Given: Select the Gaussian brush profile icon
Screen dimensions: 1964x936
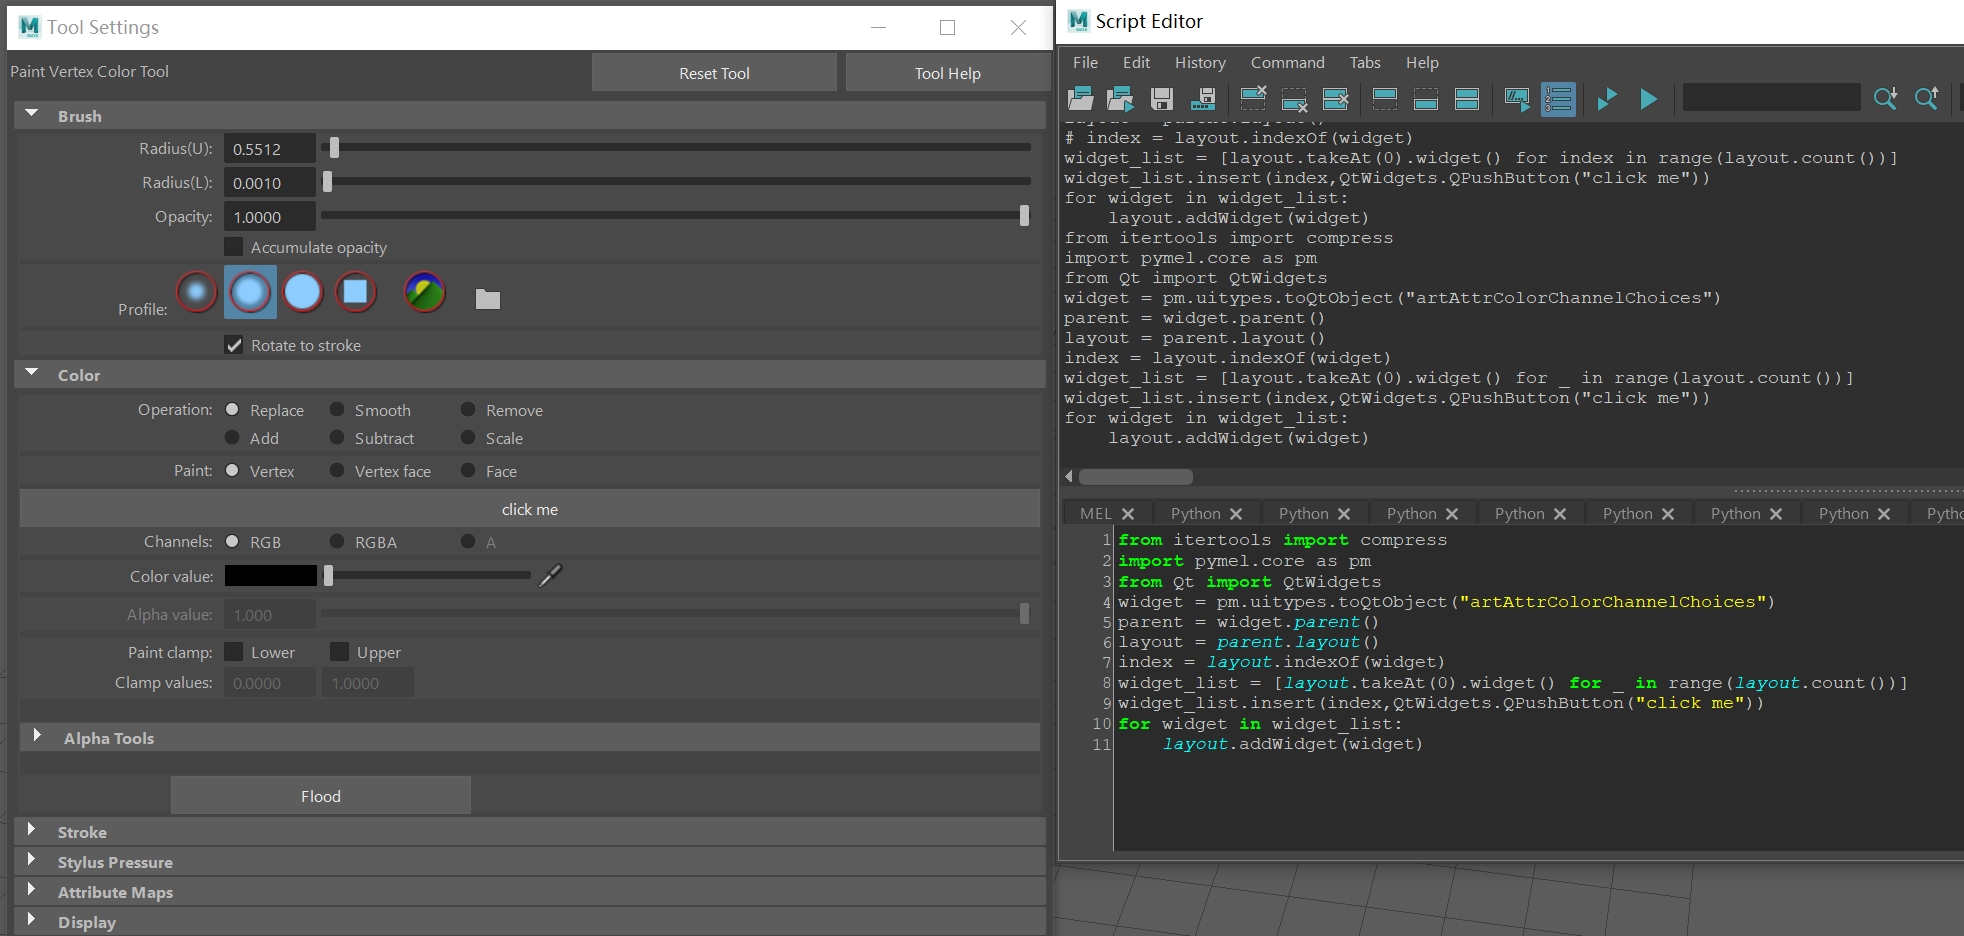Looking at the screenshot, I should (x=197, y=292).
